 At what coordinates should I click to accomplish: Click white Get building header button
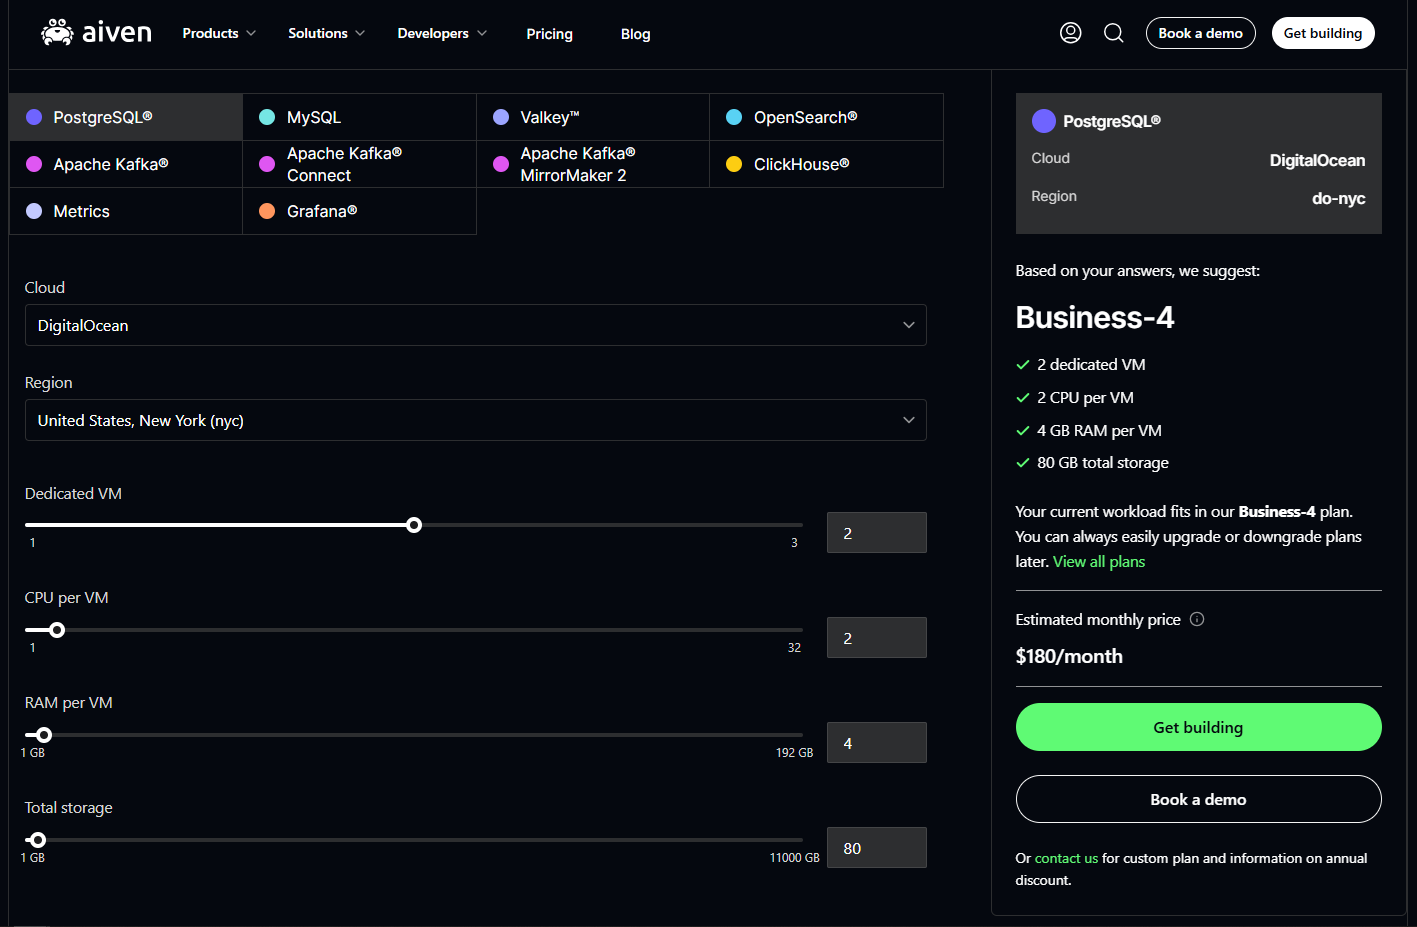(x=1323, y=33)
